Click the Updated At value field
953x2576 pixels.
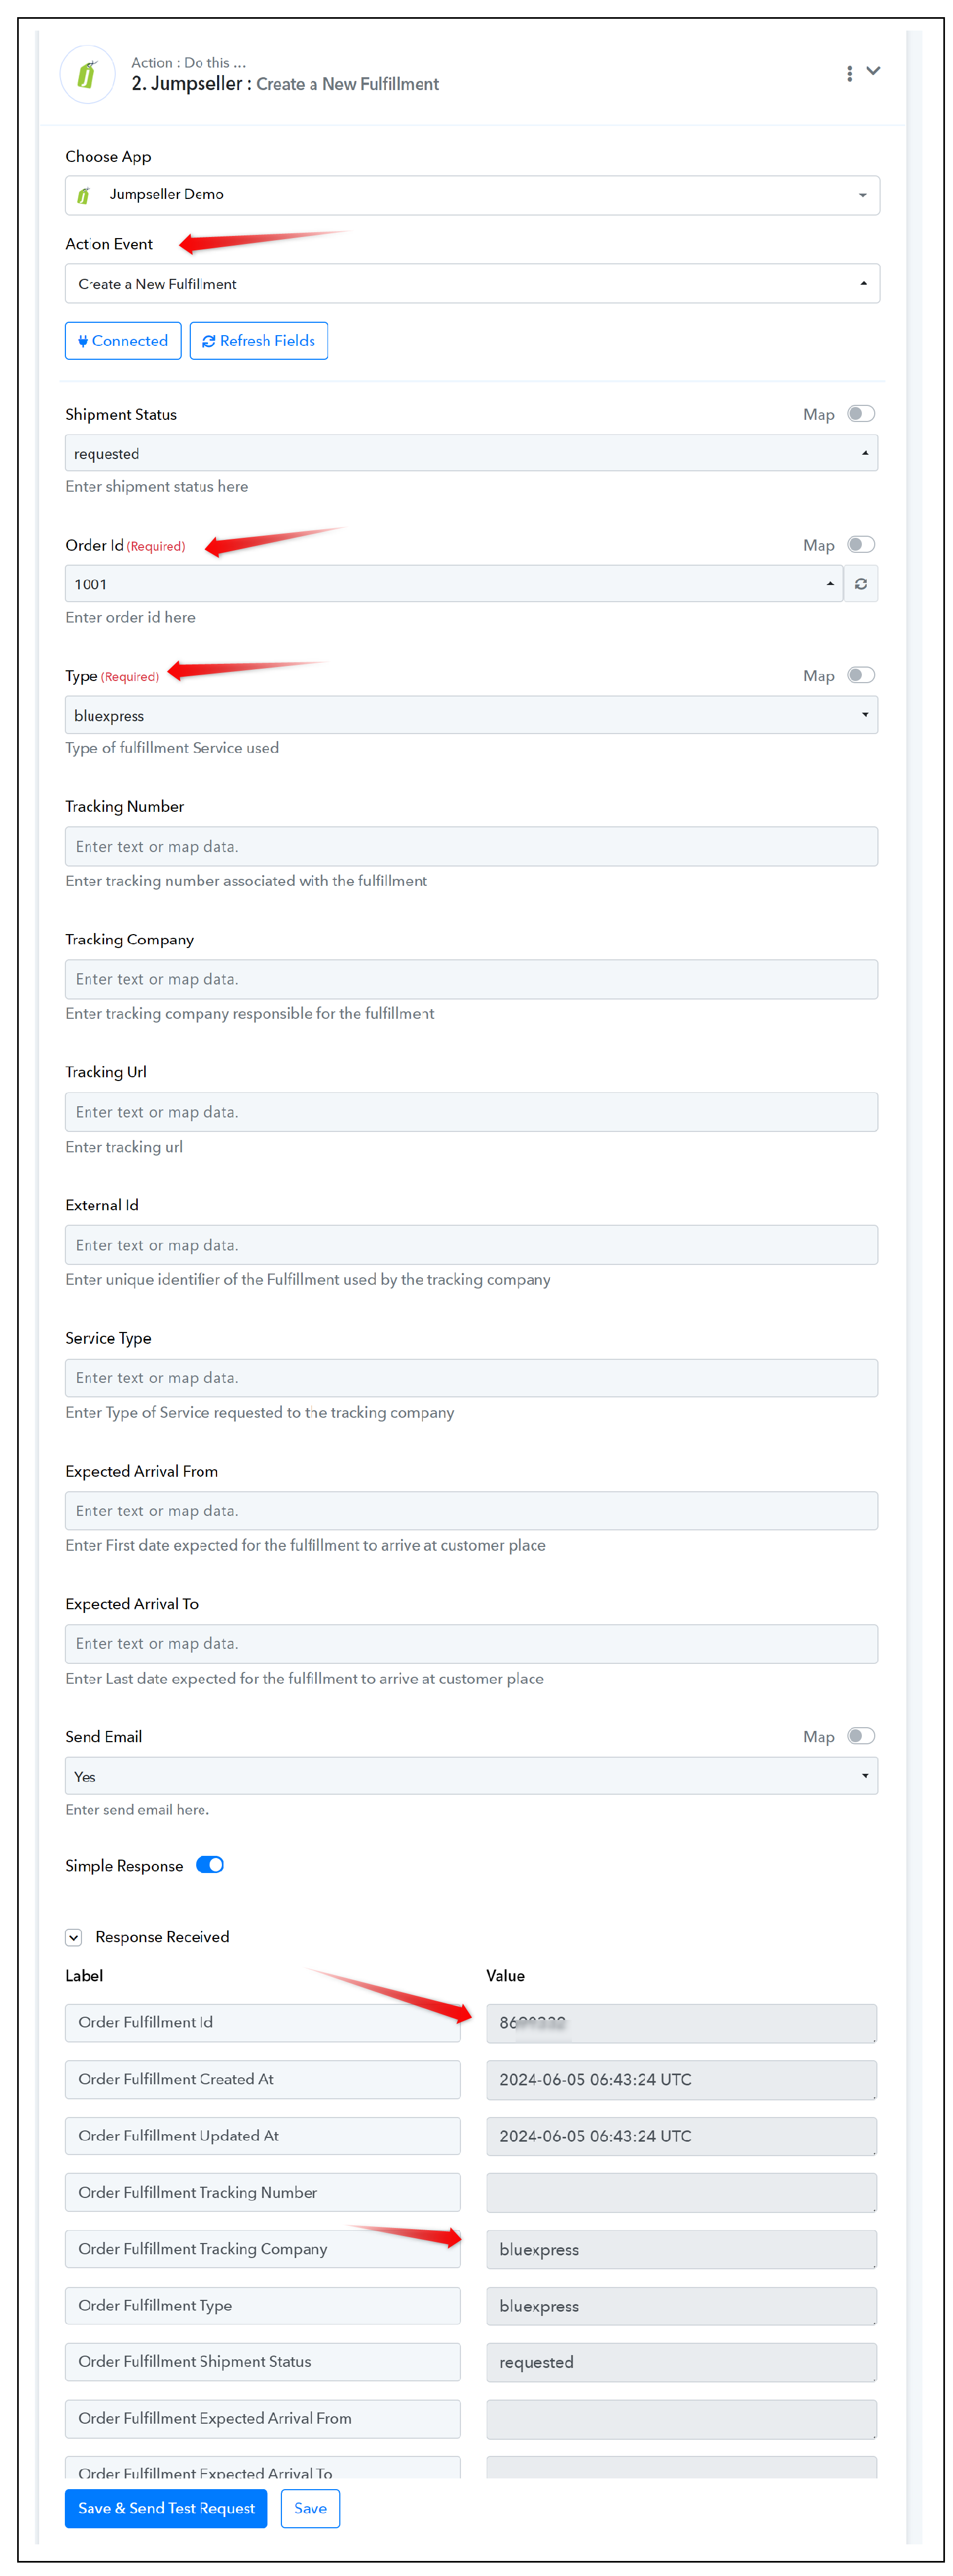pyautogui.click(x=681, y=2136)
